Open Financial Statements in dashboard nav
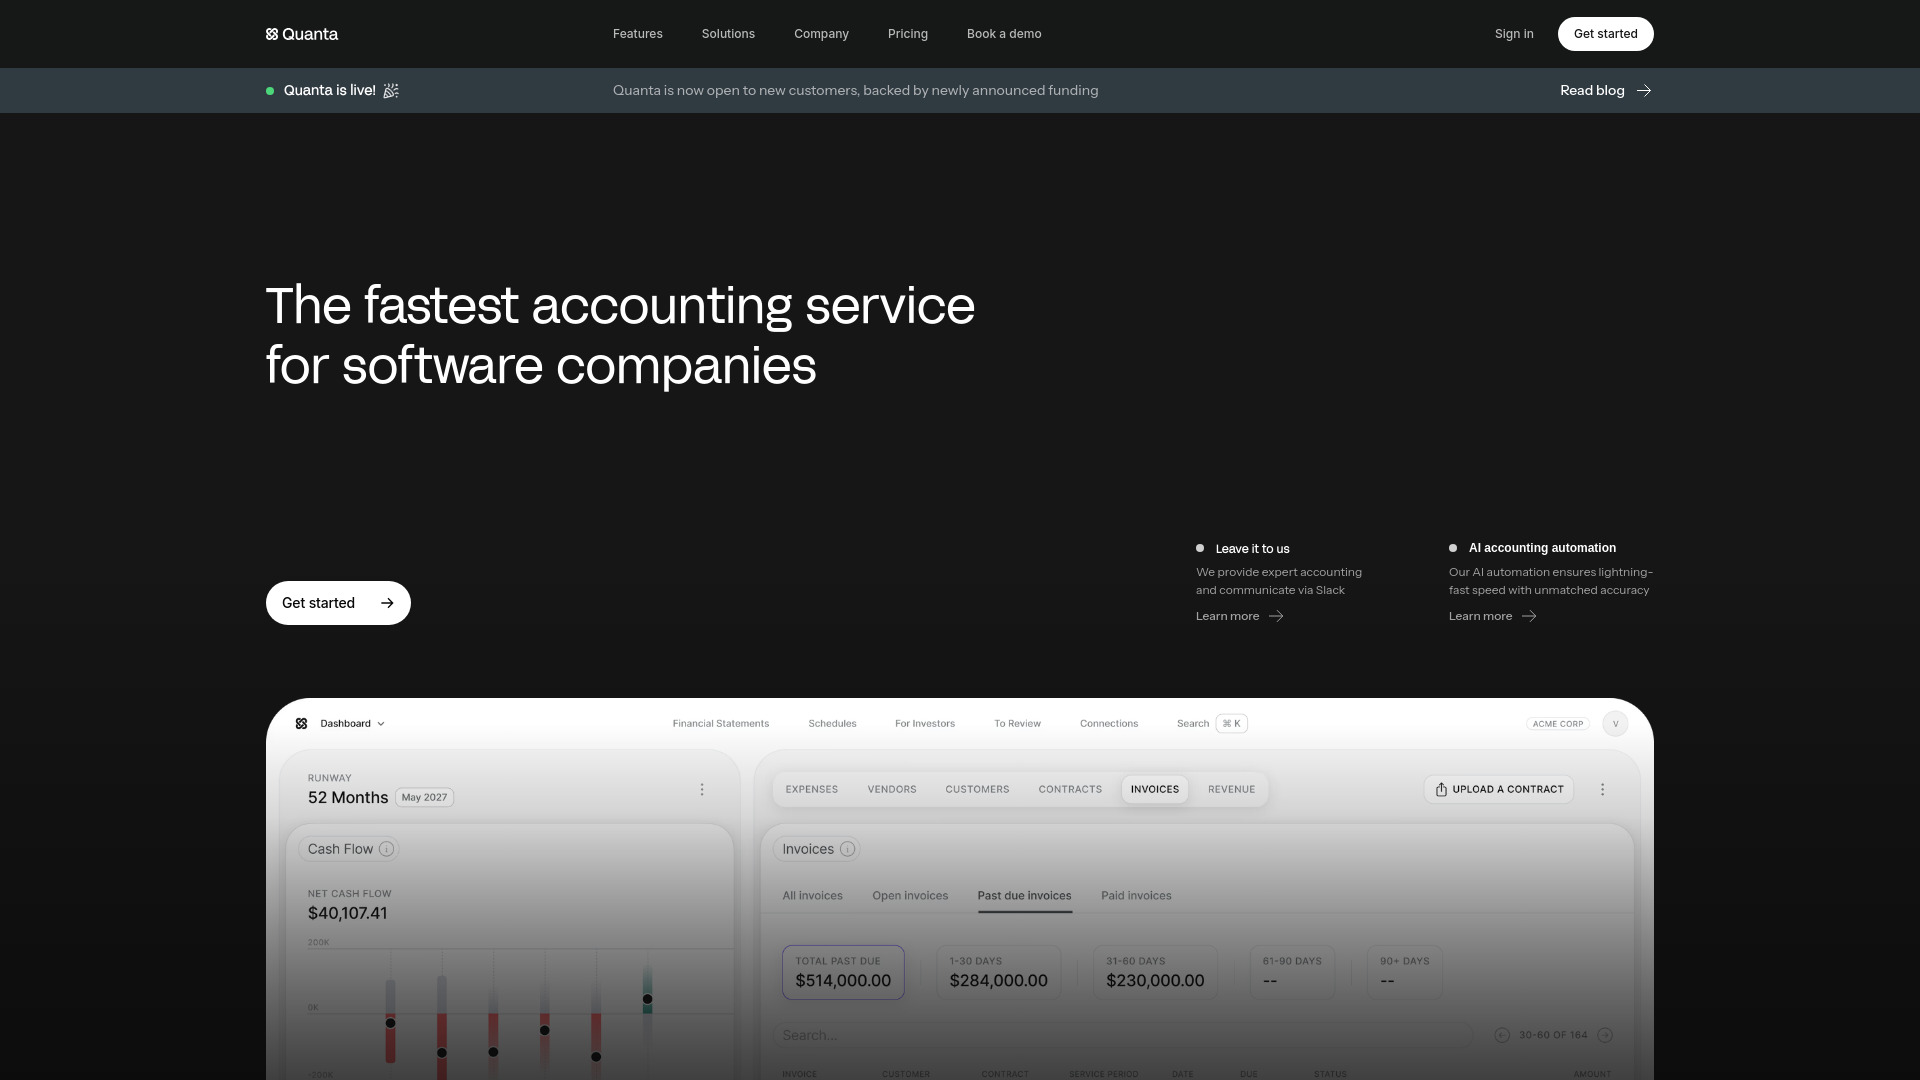Screen dimensions: 1920x1080 pyautogui.click(x=721, y=723)
